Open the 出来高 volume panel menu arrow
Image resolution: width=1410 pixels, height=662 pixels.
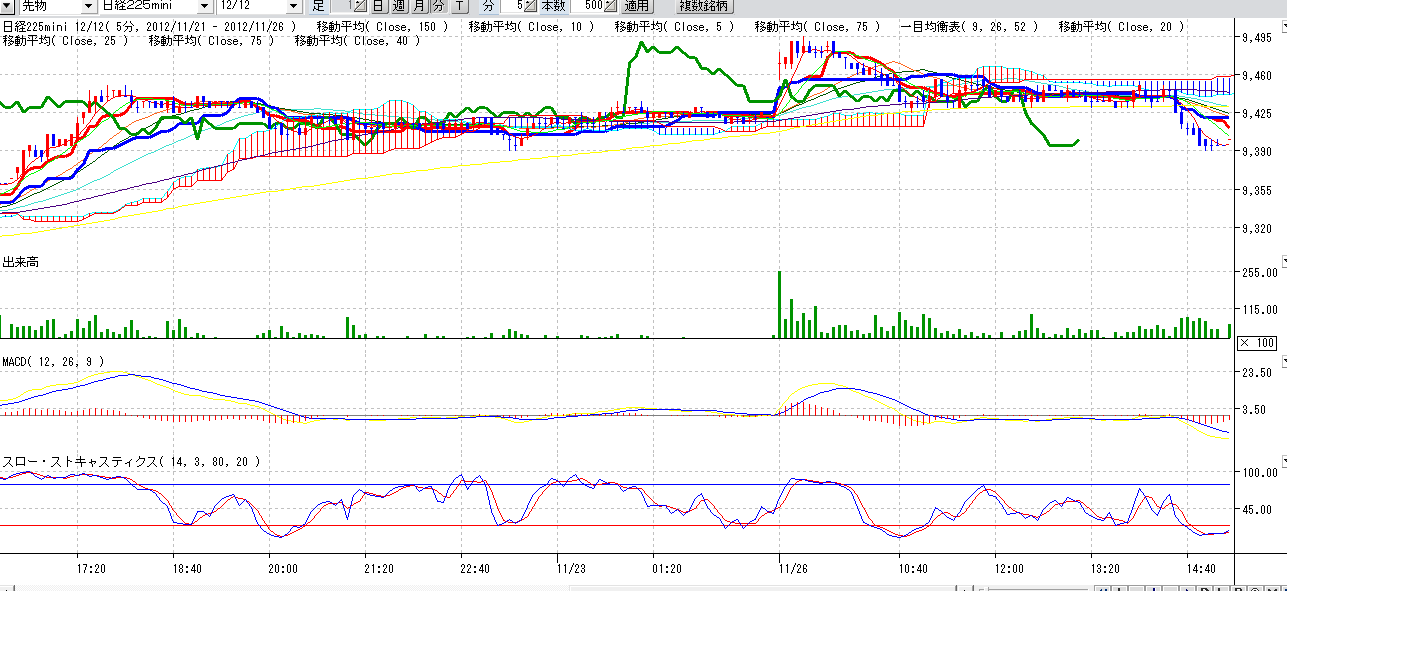point(1285,262)
